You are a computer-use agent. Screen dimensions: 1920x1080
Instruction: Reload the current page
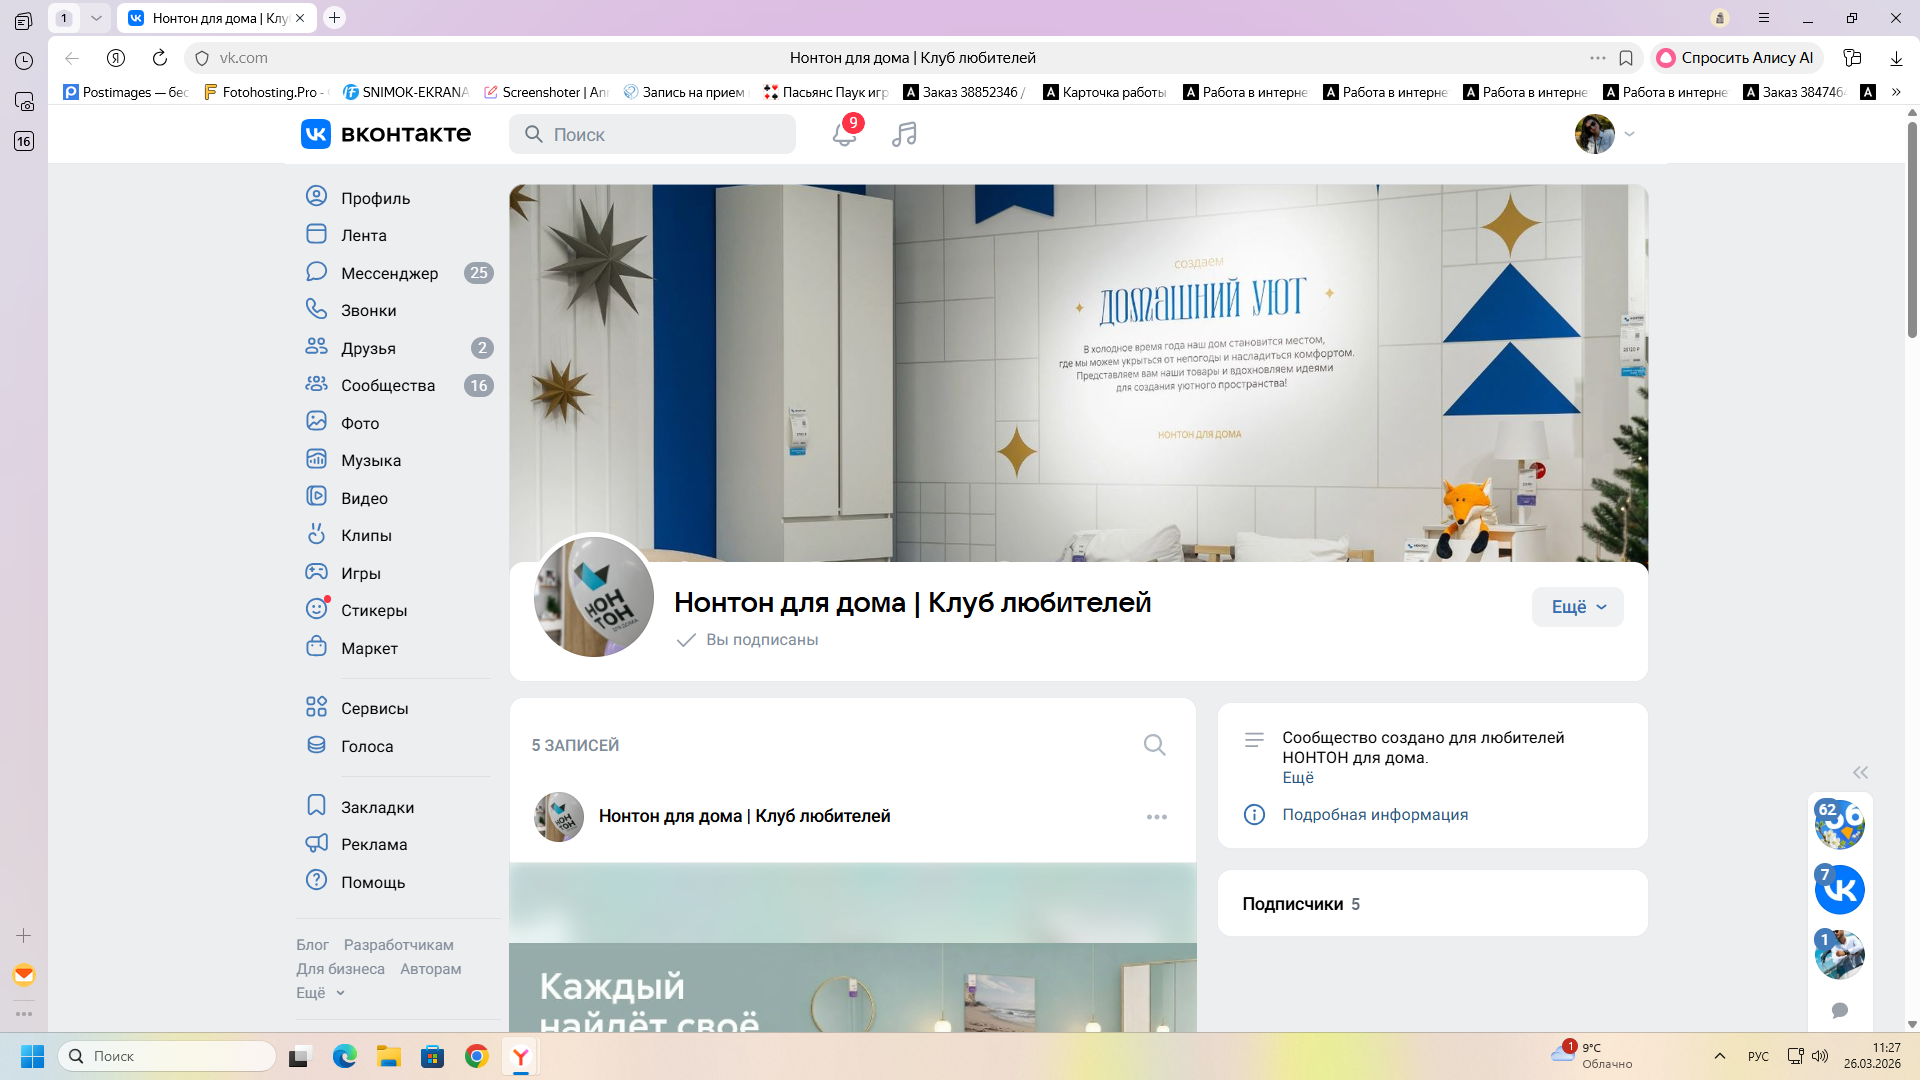coord(160,58)
